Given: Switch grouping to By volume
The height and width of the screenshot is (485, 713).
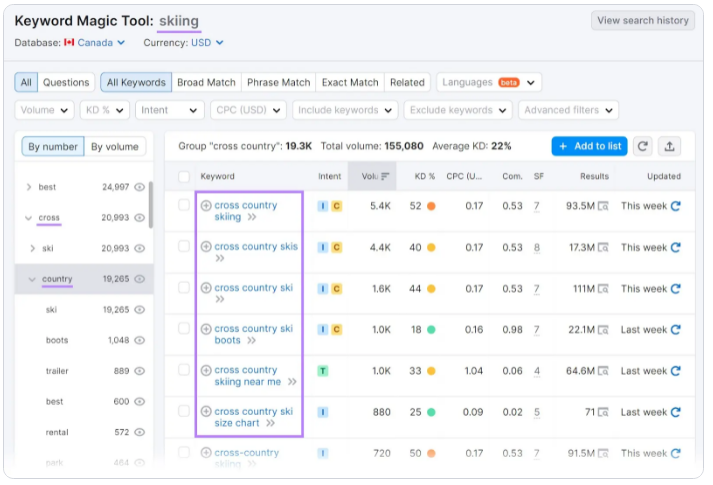Looking at the screenshot, I should pos(115,146).
